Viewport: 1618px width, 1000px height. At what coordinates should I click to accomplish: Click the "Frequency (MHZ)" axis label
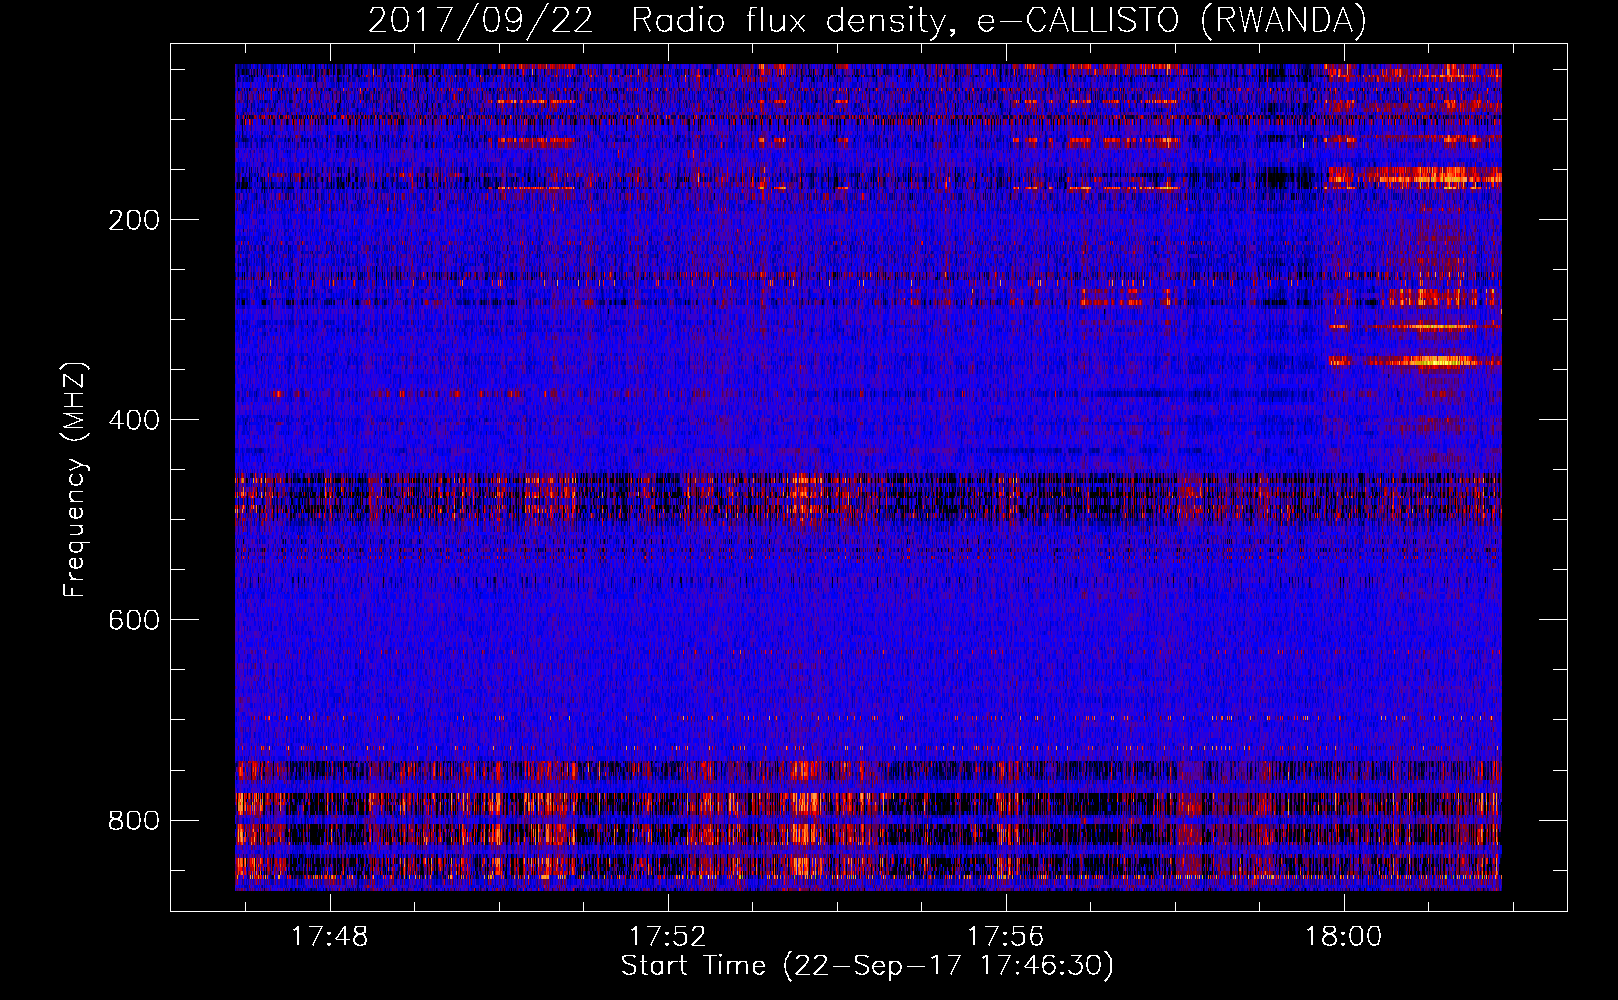pyautogui.click(x=75, y=480)
